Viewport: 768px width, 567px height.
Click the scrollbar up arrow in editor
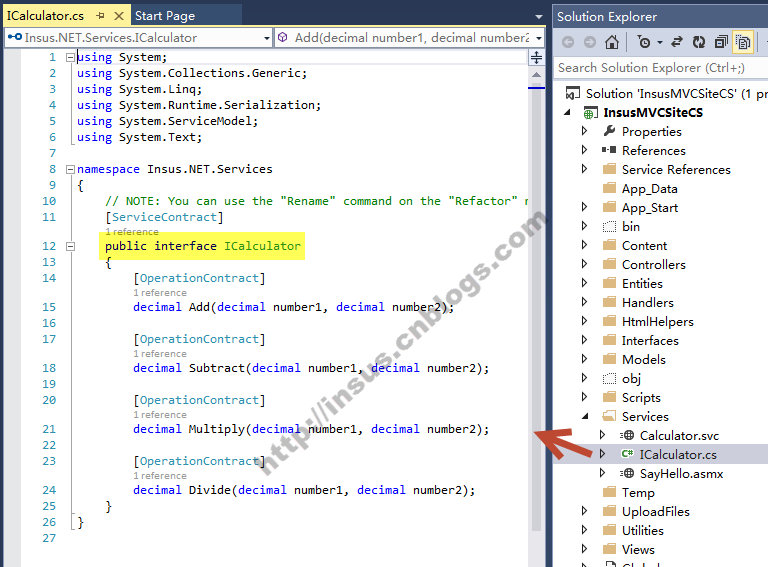(536, 75)
